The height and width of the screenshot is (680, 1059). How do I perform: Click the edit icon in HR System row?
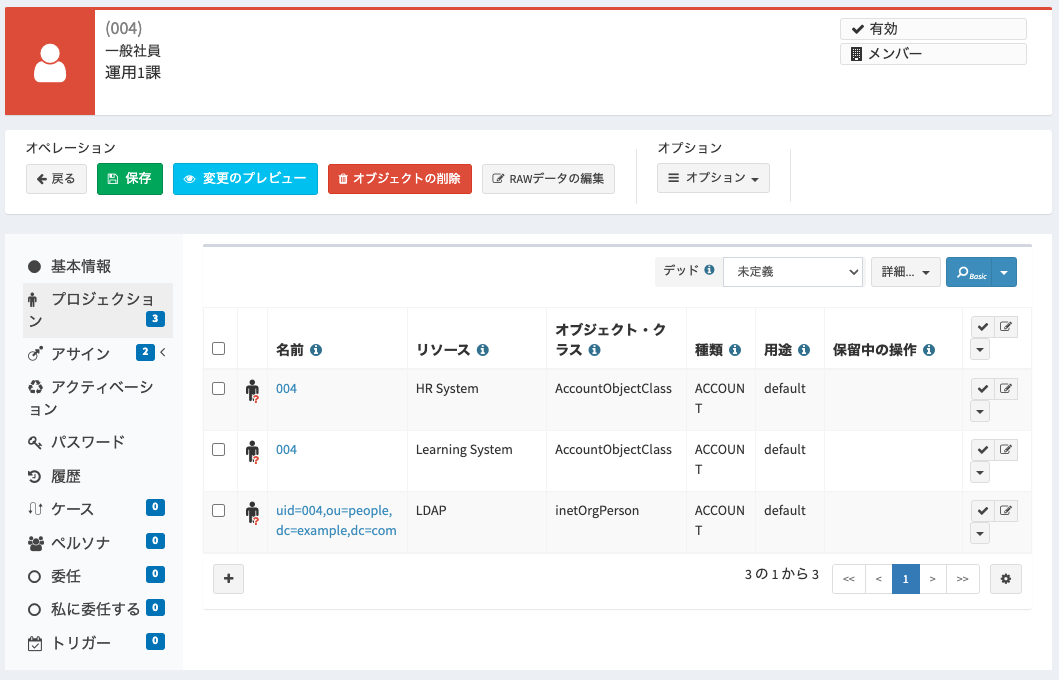click(1006, 388)
